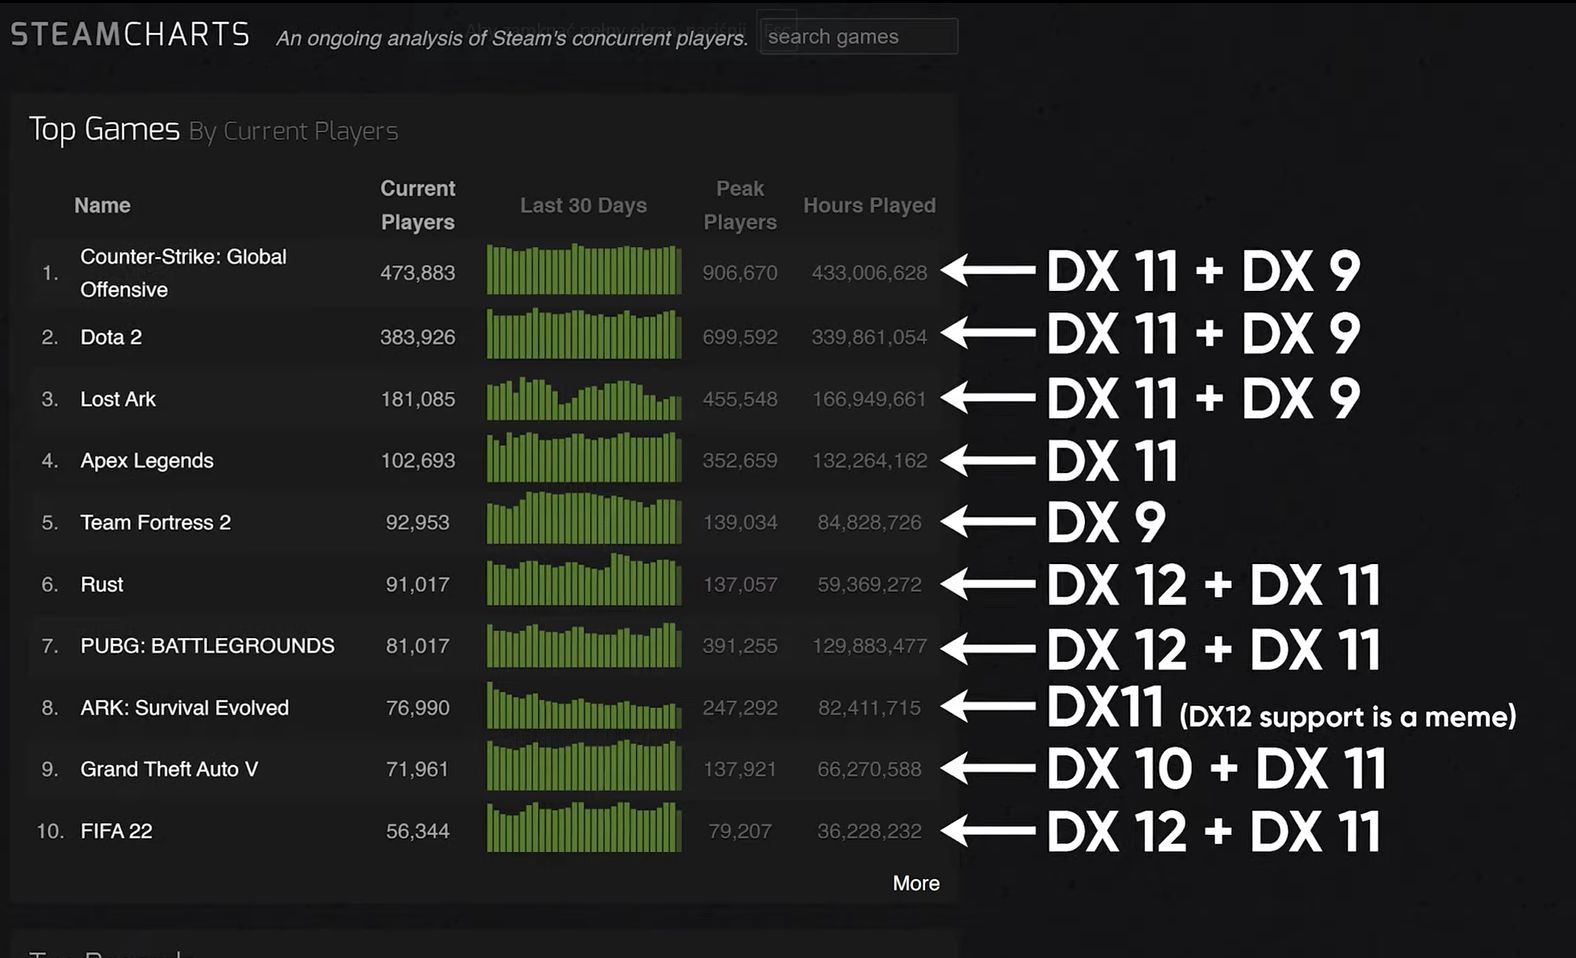Select current players value 56,344
The width and height of the screenshot is (1576, 958).
click(418, 831)
